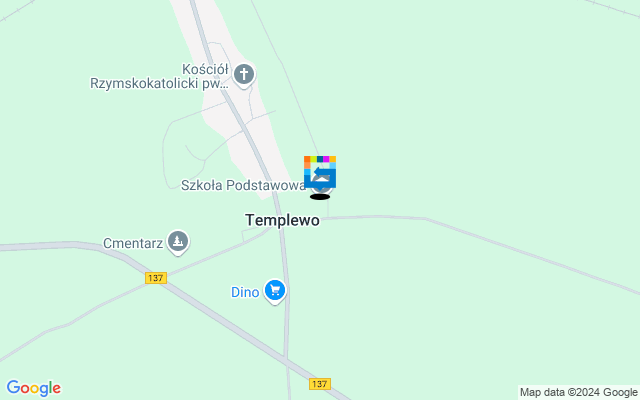Screen dimensions: 640x400
Task: Click the black oval shadow under the marker
Action: pyautogui.click(x=320, y=197)
